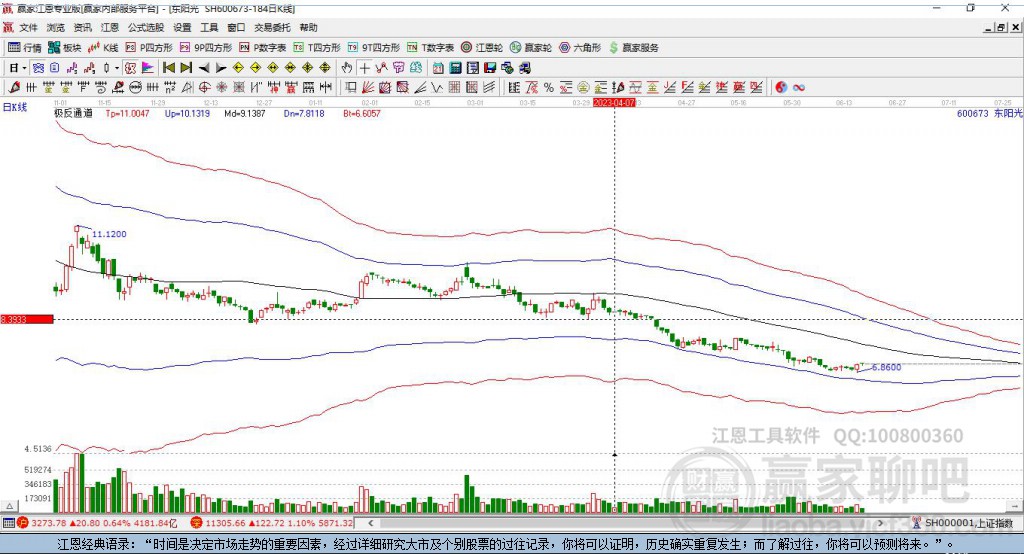
Task: Open the P数字表 tool
Action: coord(263,48)
